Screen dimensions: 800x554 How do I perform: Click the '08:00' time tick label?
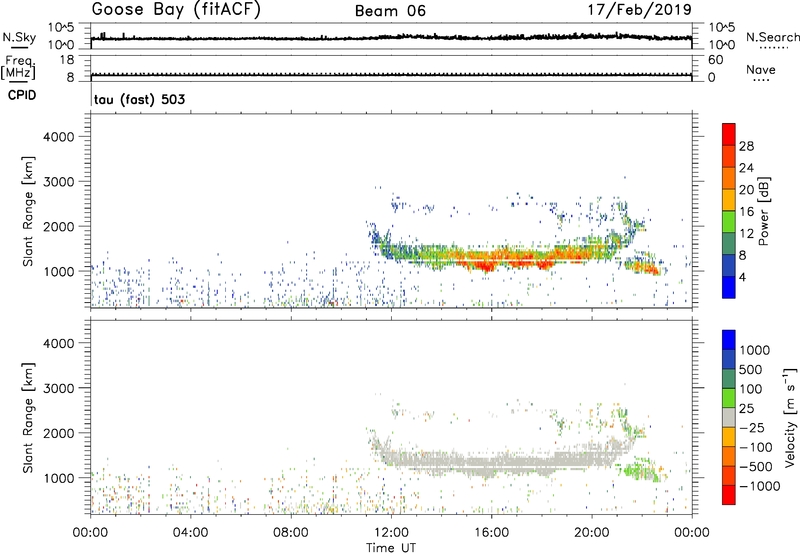pyautogui.click(x=291, y=533)
